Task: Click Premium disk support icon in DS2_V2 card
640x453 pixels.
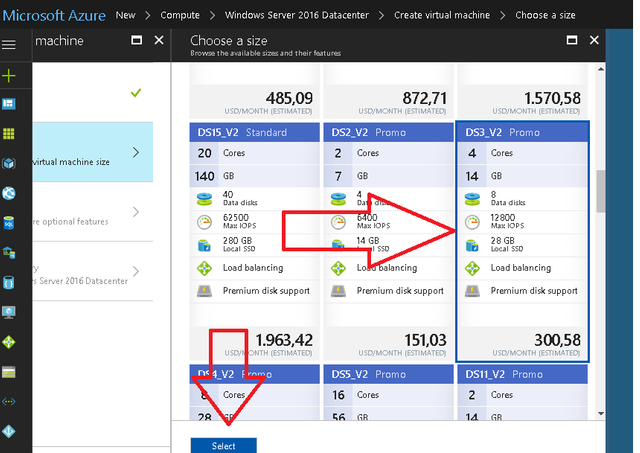Action: click(338, 291)
